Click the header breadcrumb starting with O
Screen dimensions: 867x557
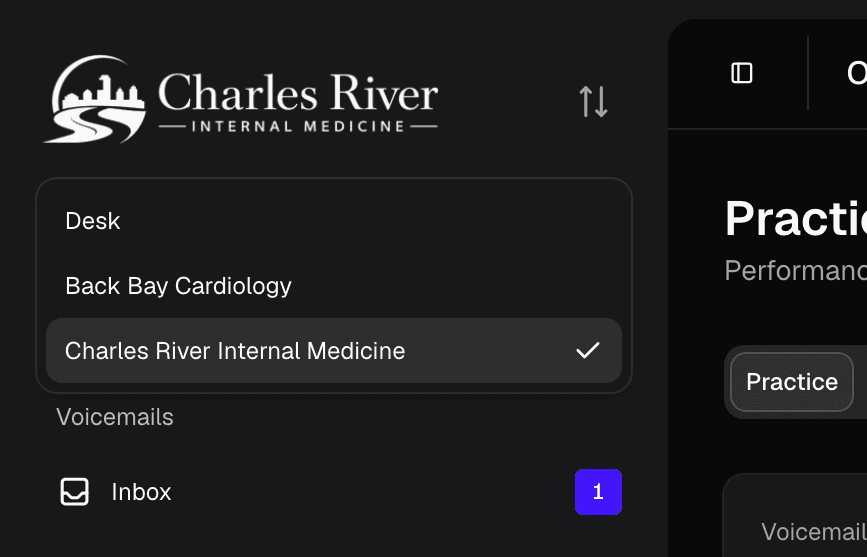(x=856, y=73)
